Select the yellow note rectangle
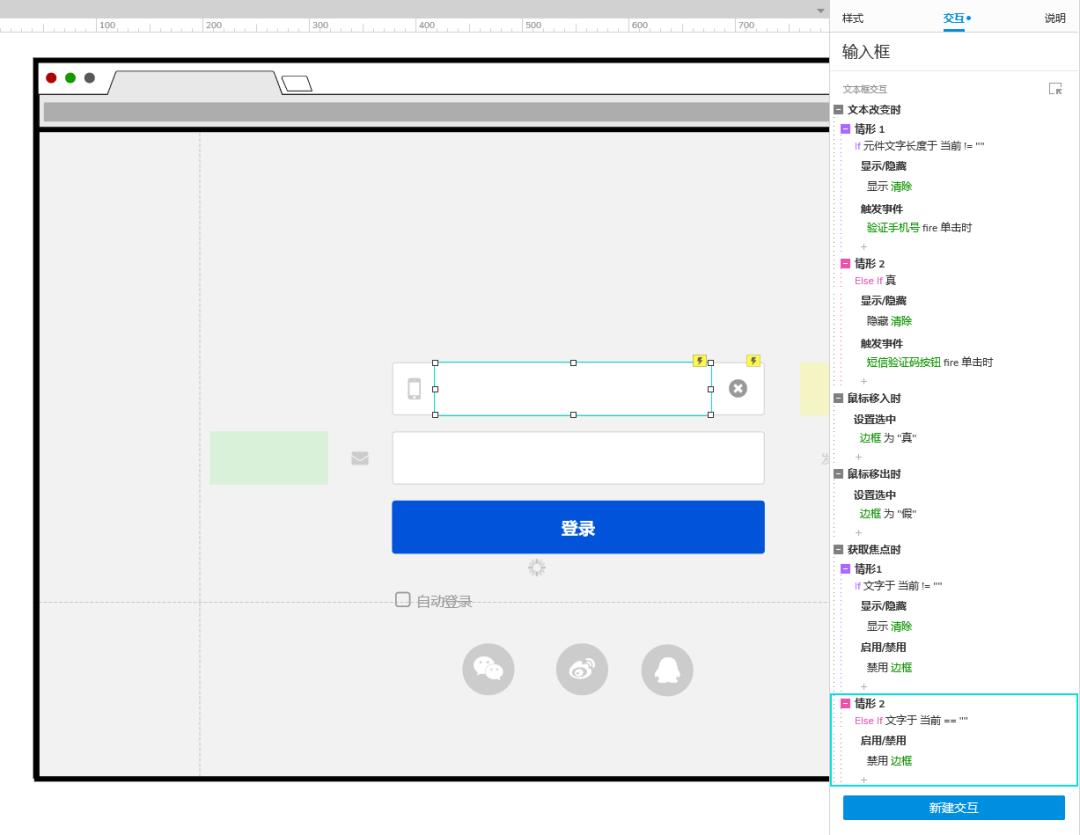Viewport: 1080px width, 835px height. click(x=814, y=389)
